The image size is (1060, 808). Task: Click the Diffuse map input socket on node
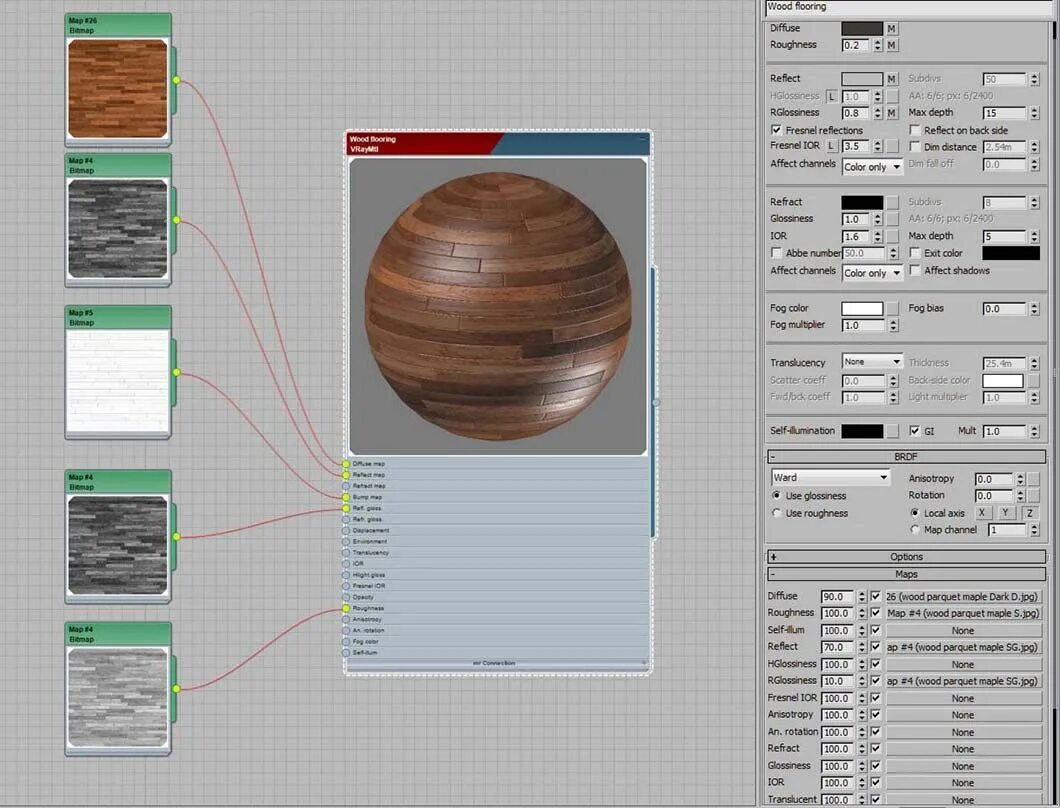346,464
